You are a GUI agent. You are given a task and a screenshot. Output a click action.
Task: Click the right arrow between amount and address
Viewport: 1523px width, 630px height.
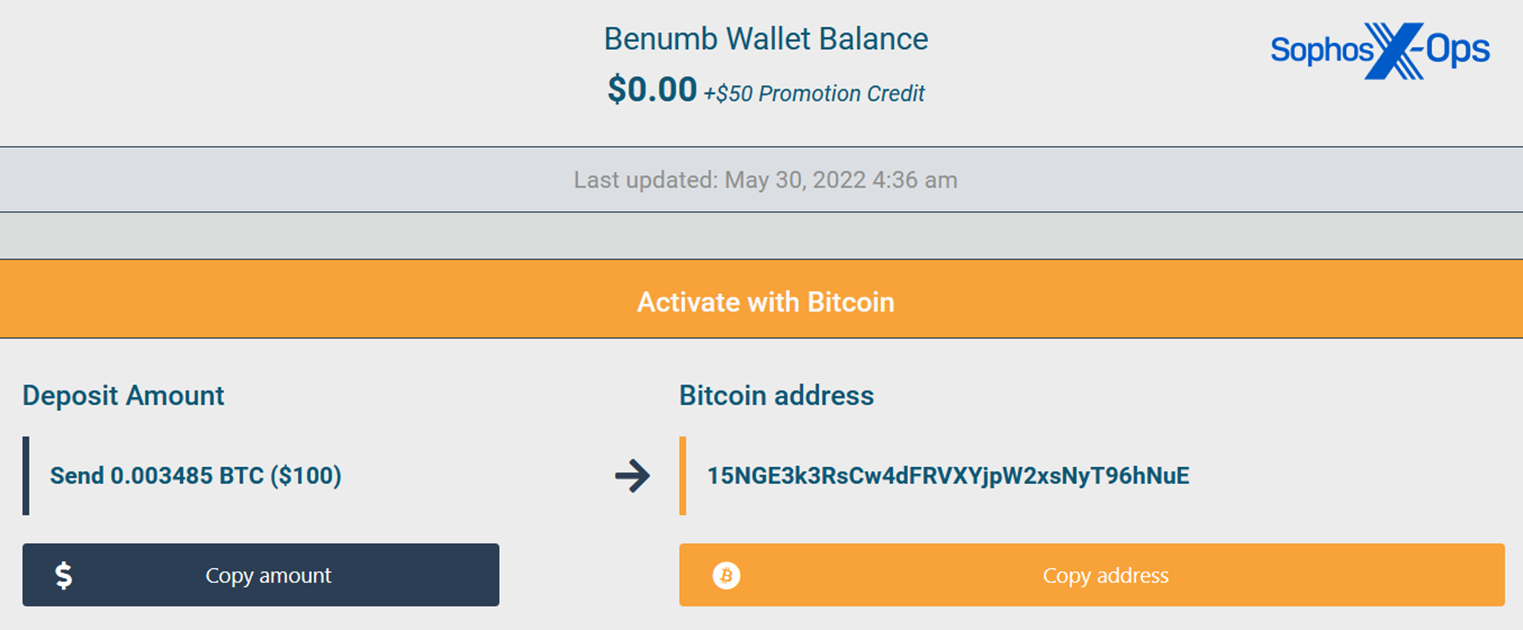tap(632, 476)
